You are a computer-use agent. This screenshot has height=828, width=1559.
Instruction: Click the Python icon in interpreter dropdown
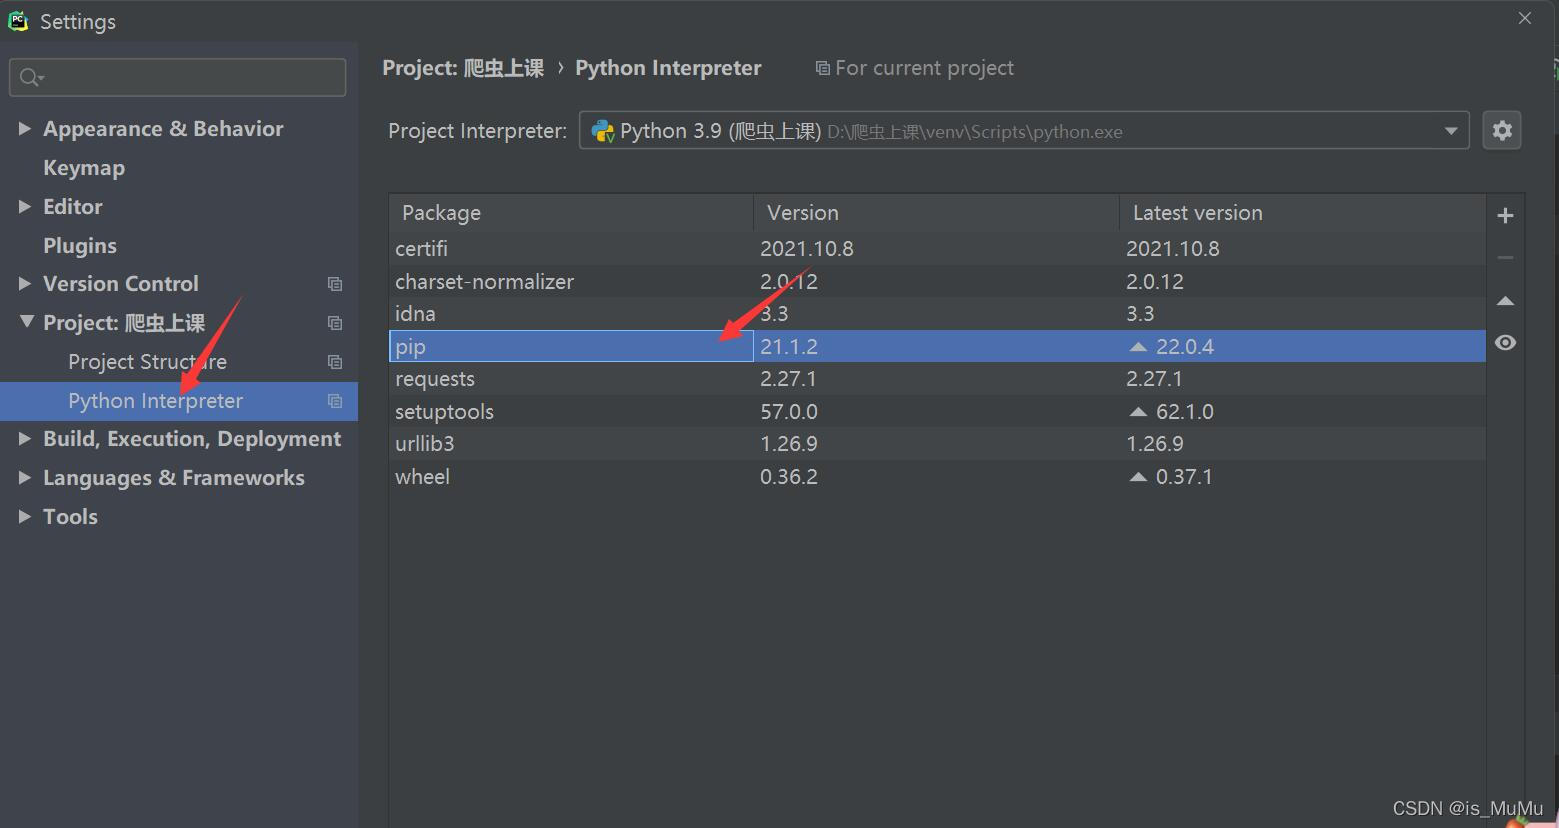pos(602,131)
